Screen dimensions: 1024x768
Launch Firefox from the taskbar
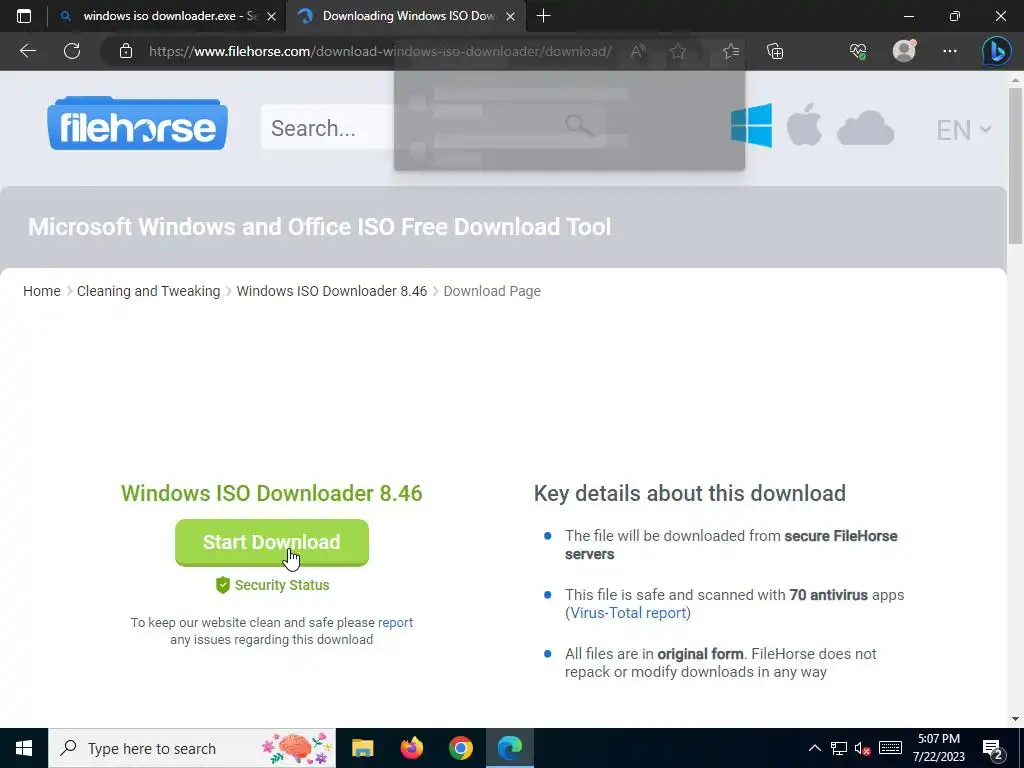[x=411, y=748]
